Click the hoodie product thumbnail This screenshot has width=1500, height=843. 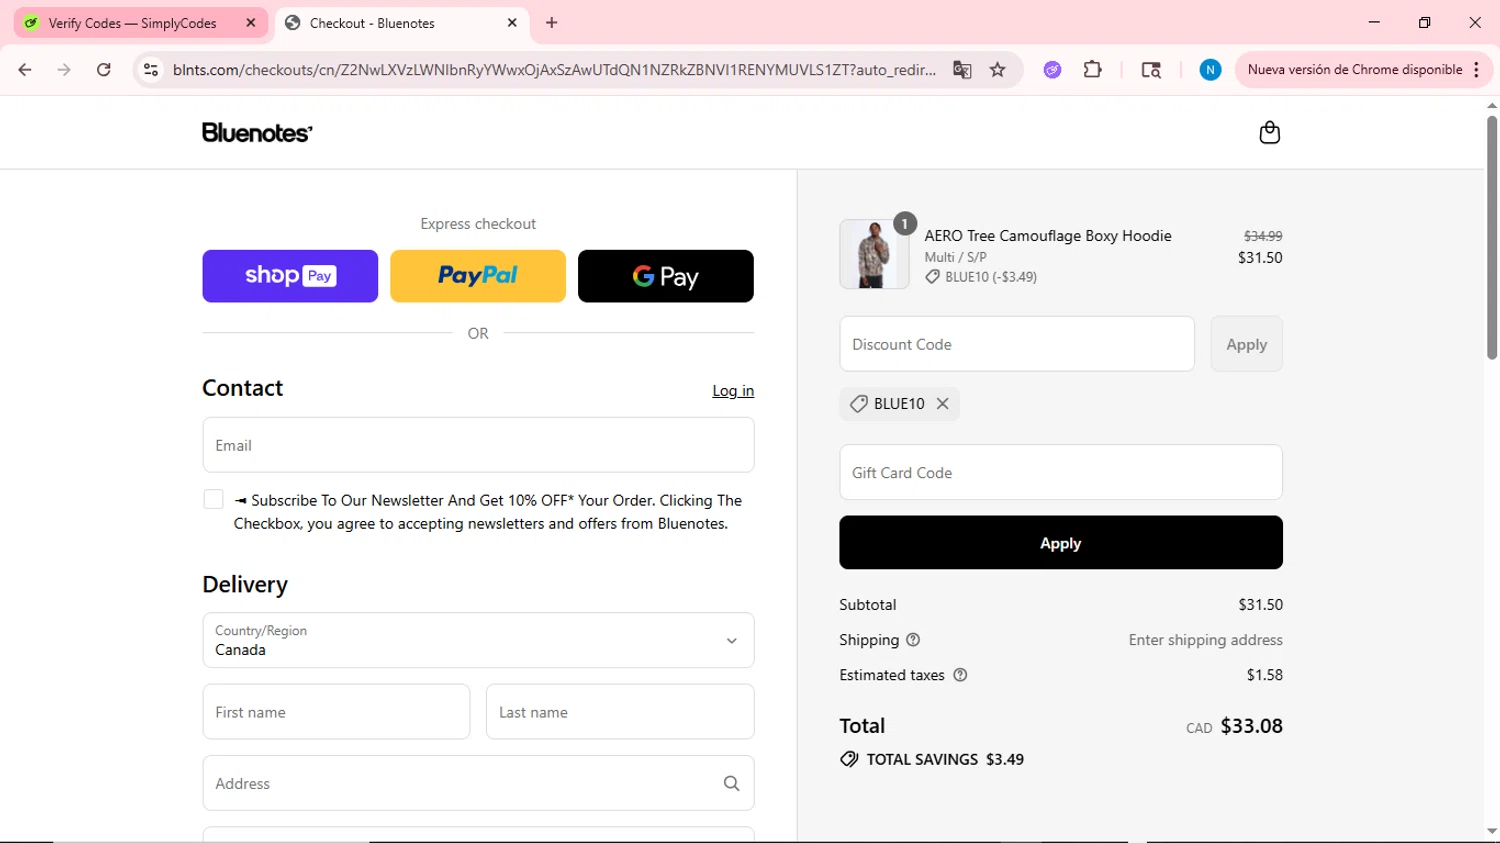(x=874, y=254)
